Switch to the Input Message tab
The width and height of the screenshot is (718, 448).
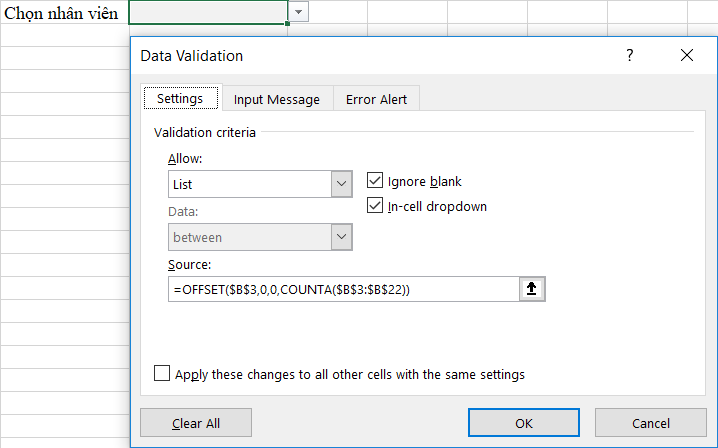[x=277, y=99]
